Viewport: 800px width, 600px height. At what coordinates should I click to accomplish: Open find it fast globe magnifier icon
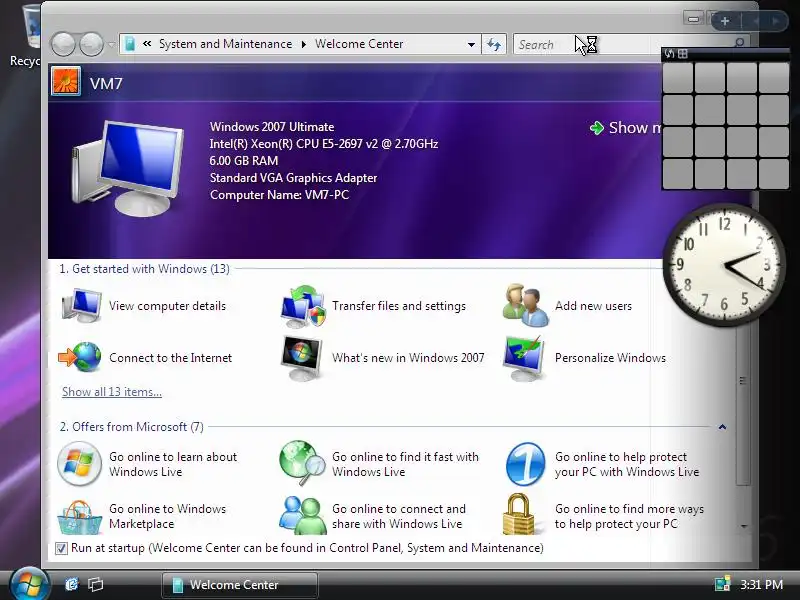tap(303, 463)
